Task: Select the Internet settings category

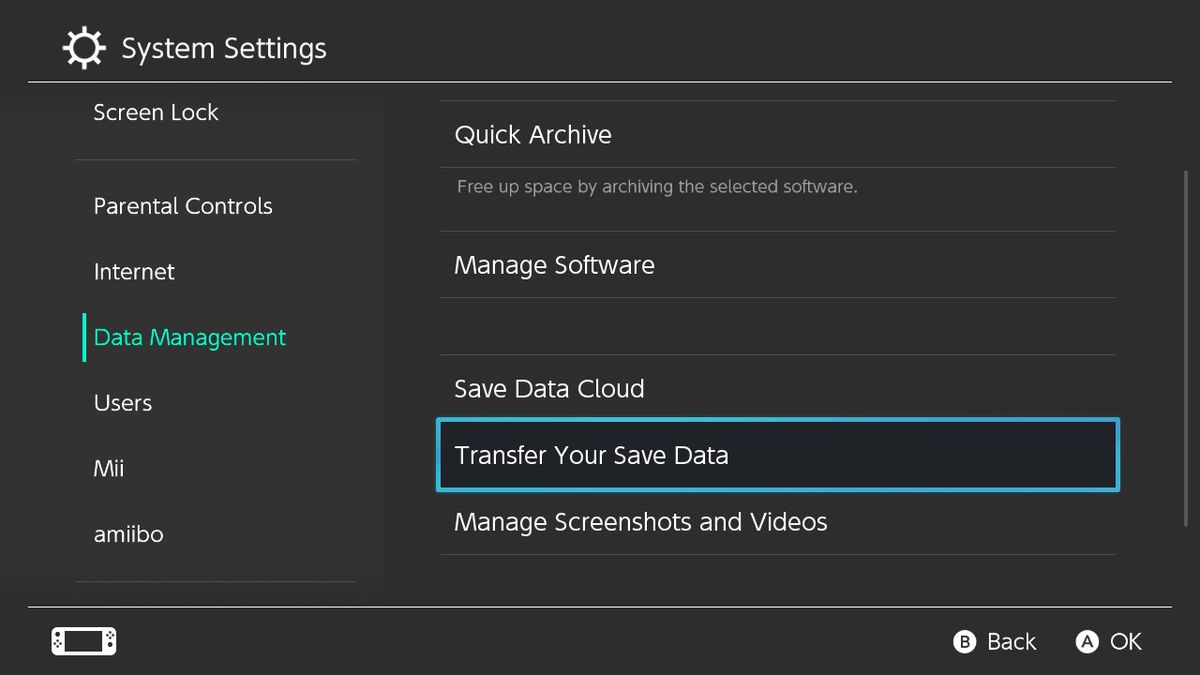Action: 134,272
